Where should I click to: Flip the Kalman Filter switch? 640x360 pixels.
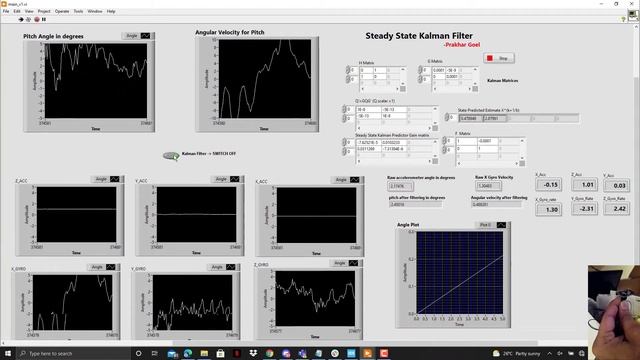[x=171, y=156]
